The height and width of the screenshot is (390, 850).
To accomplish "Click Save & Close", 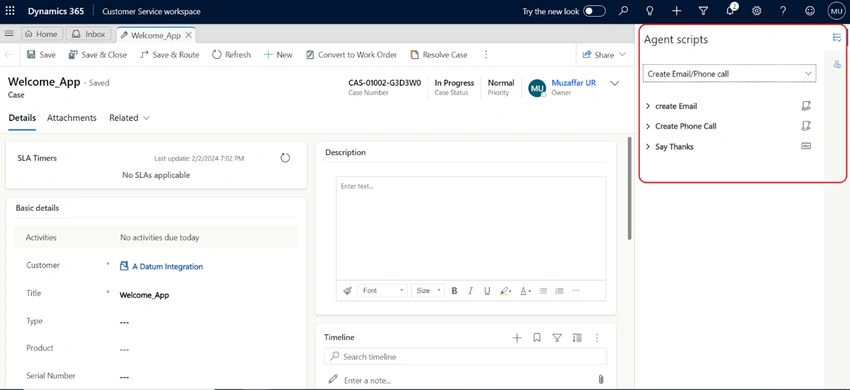I will click(98, 55).
